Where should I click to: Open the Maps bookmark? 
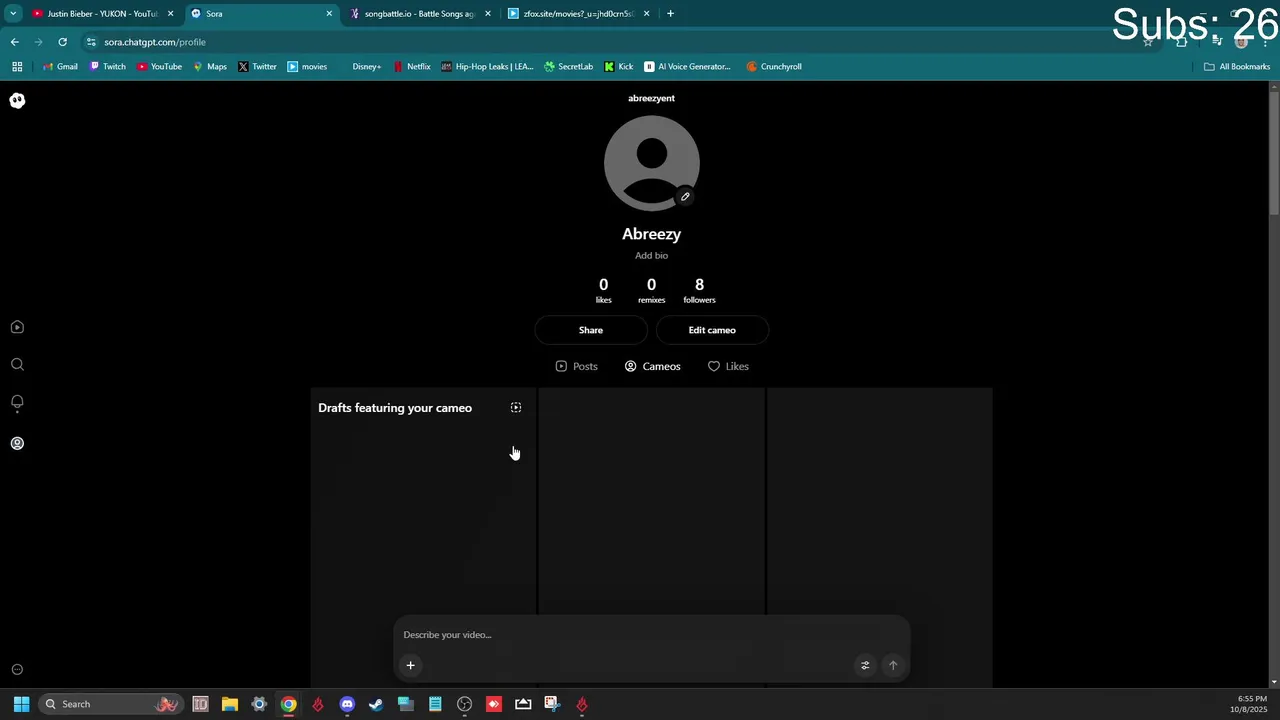[210, 67]
